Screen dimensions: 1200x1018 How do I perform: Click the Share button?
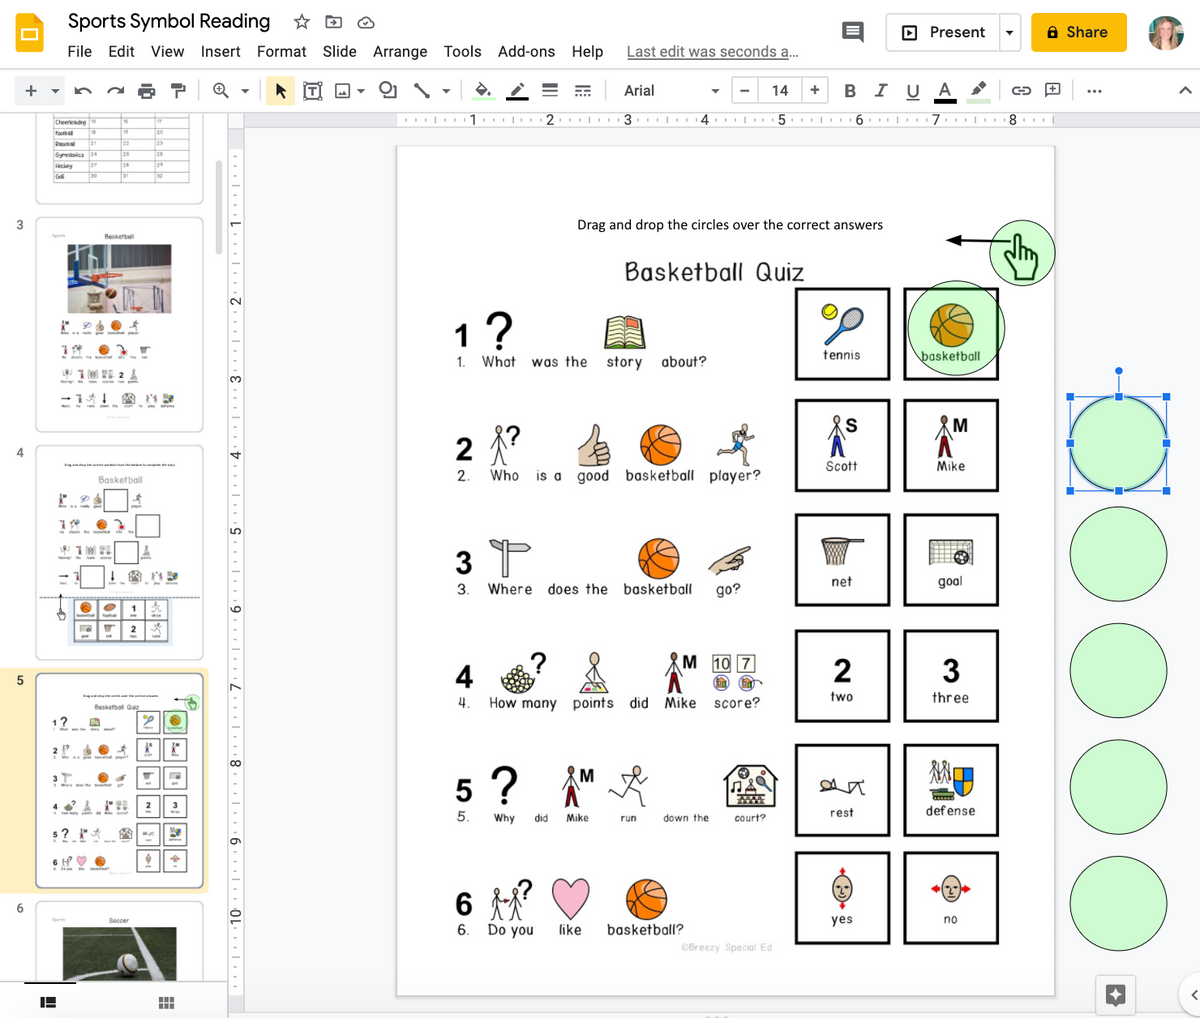click(x=1078, y=32)
